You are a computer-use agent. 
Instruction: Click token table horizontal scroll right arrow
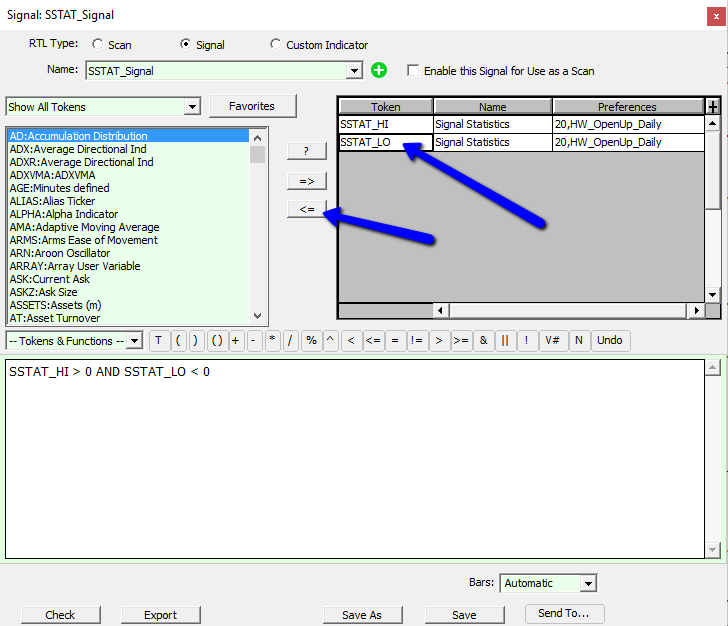tap(696, 310)
